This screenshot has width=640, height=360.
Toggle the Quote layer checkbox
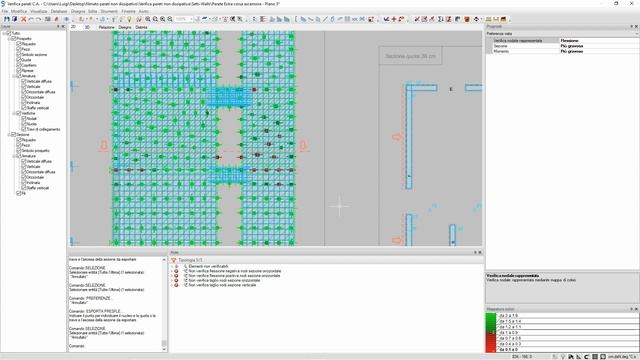[x=18, y=60]
